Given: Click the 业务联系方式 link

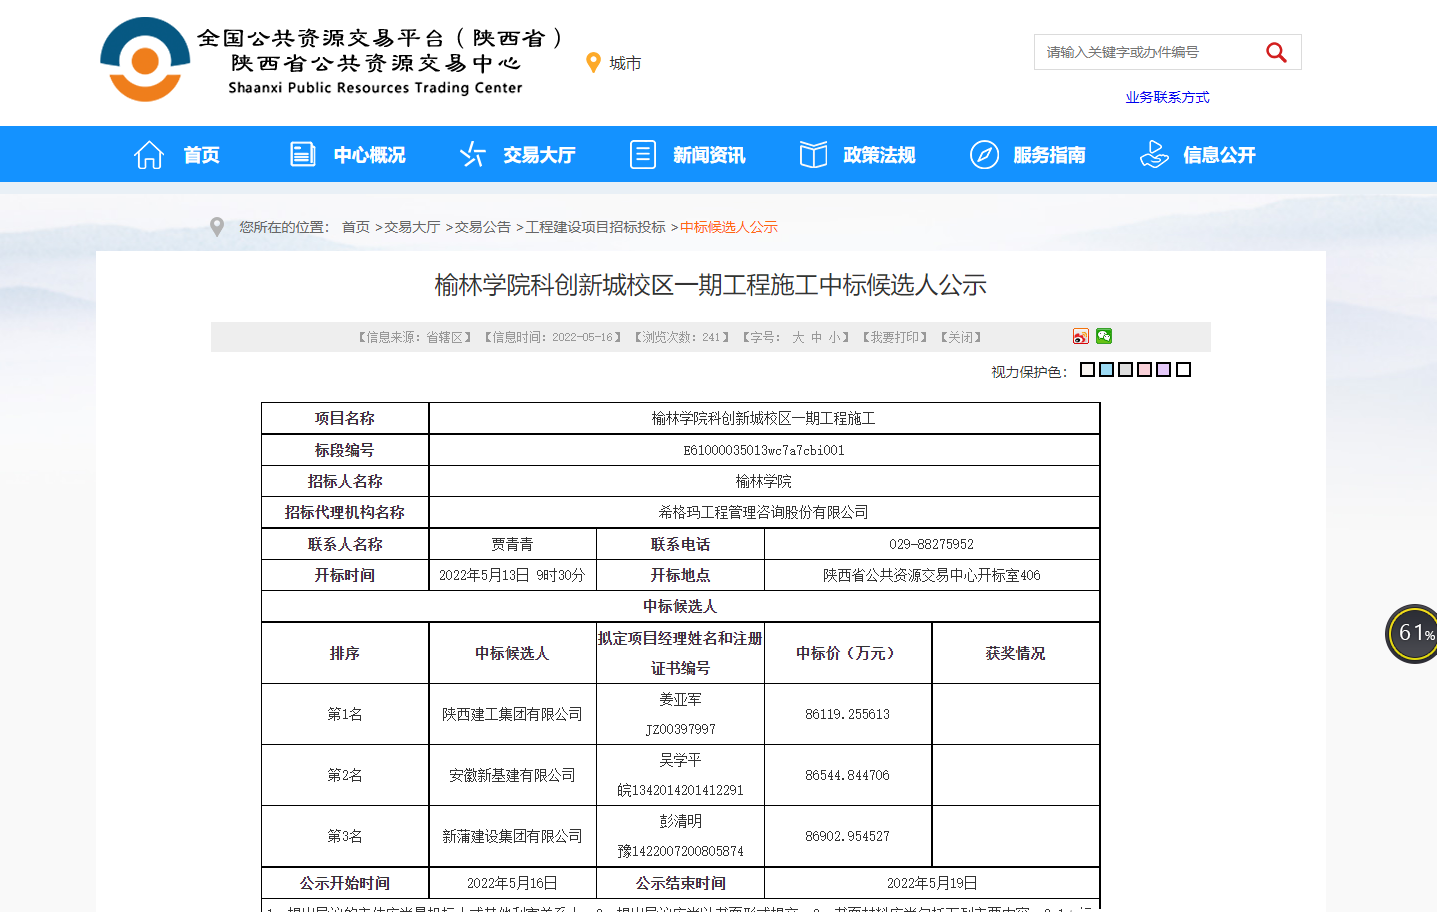Looking at the screenshot, I should click(1167, 97).
